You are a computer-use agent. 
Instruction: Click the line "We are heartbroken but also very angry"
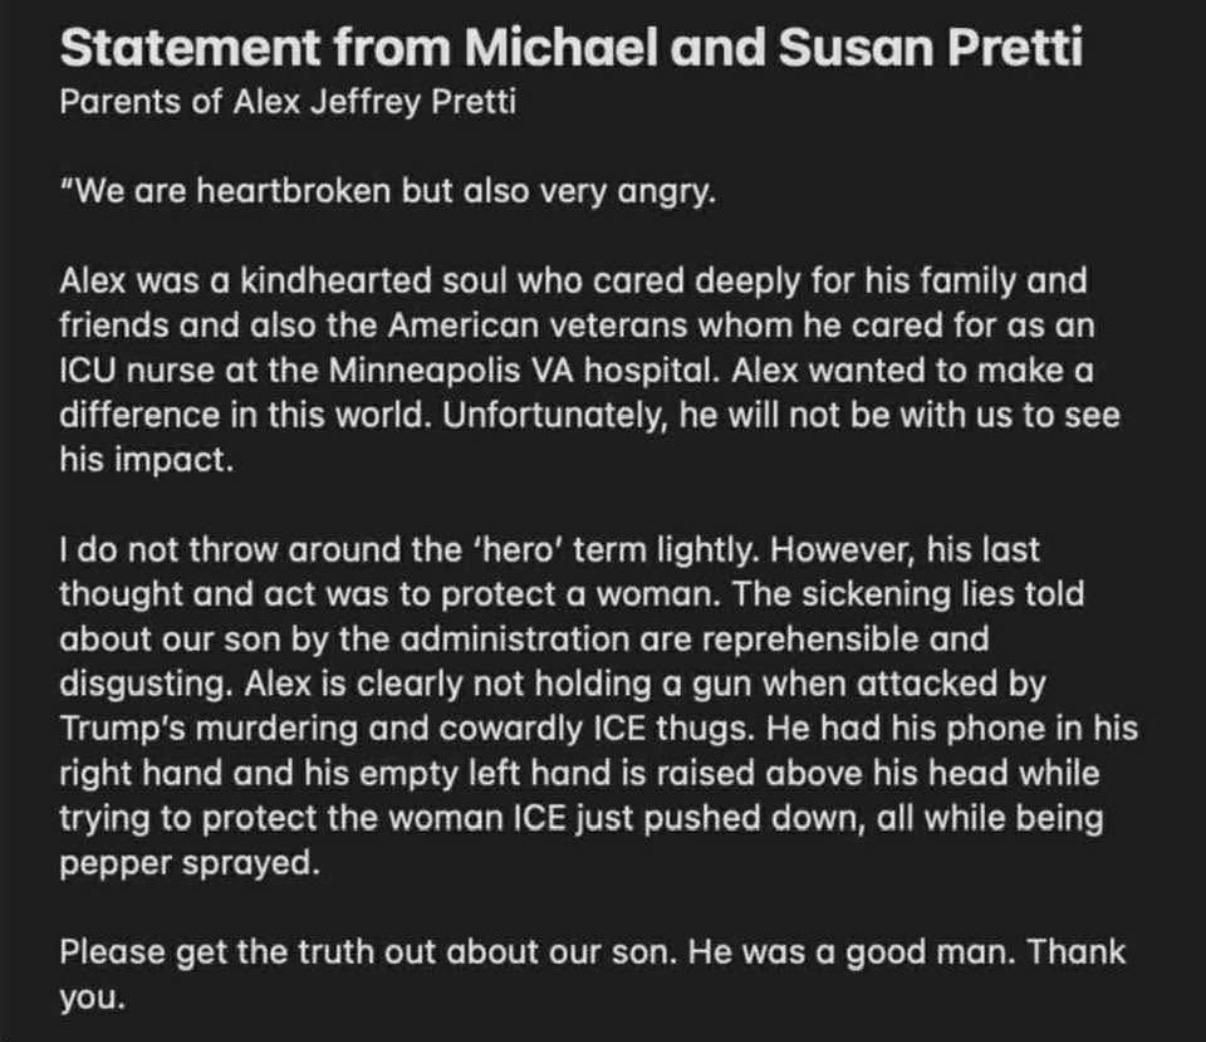(390, 190)
